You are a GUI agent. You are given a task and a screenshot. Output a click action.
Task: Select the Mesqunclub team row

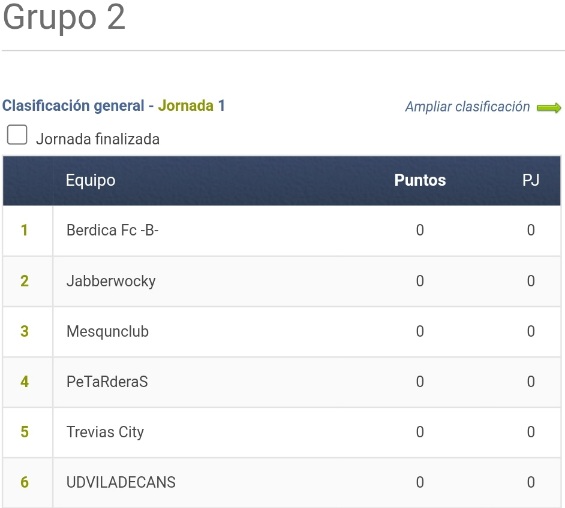point(281,331)
